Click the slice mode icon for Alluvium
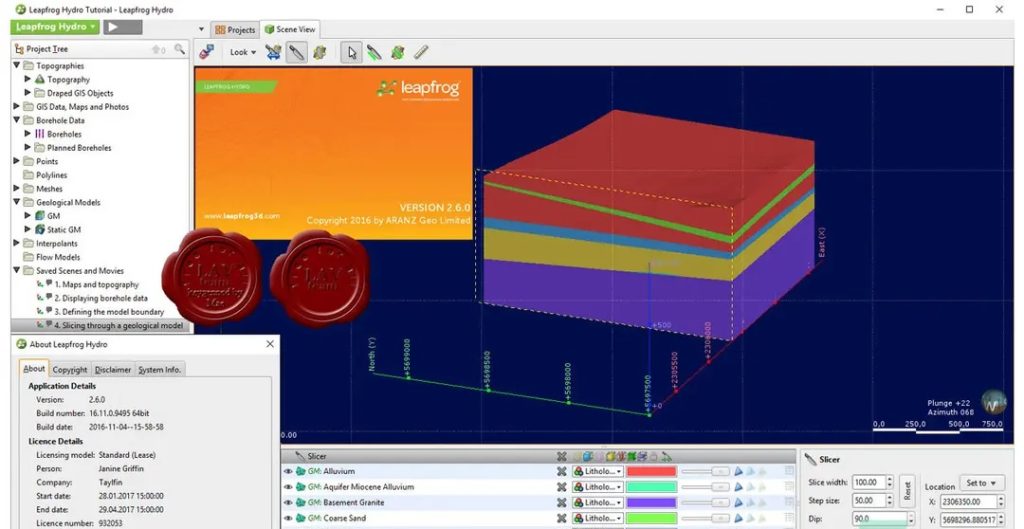The height and width of the screenshot is (529, 1024). [739, 472]
